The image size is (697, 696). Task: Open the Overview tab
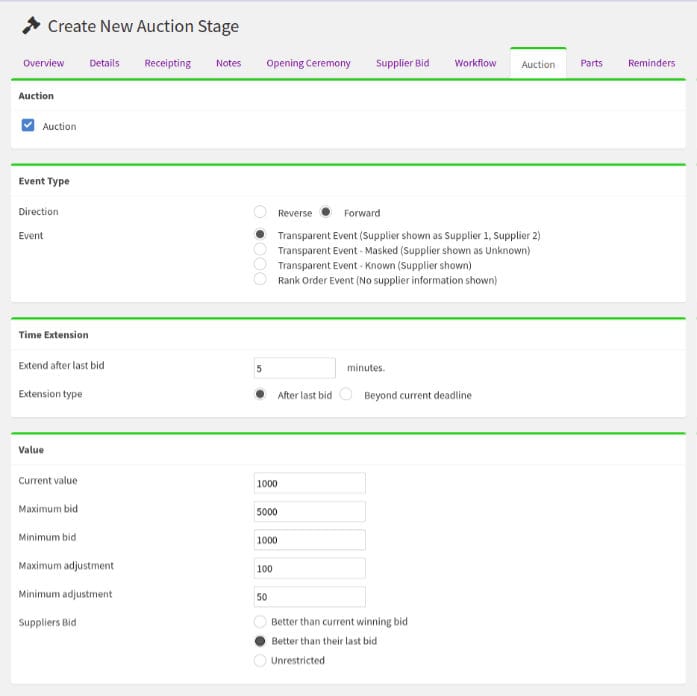pyautogui.click(x=43, y=63)
